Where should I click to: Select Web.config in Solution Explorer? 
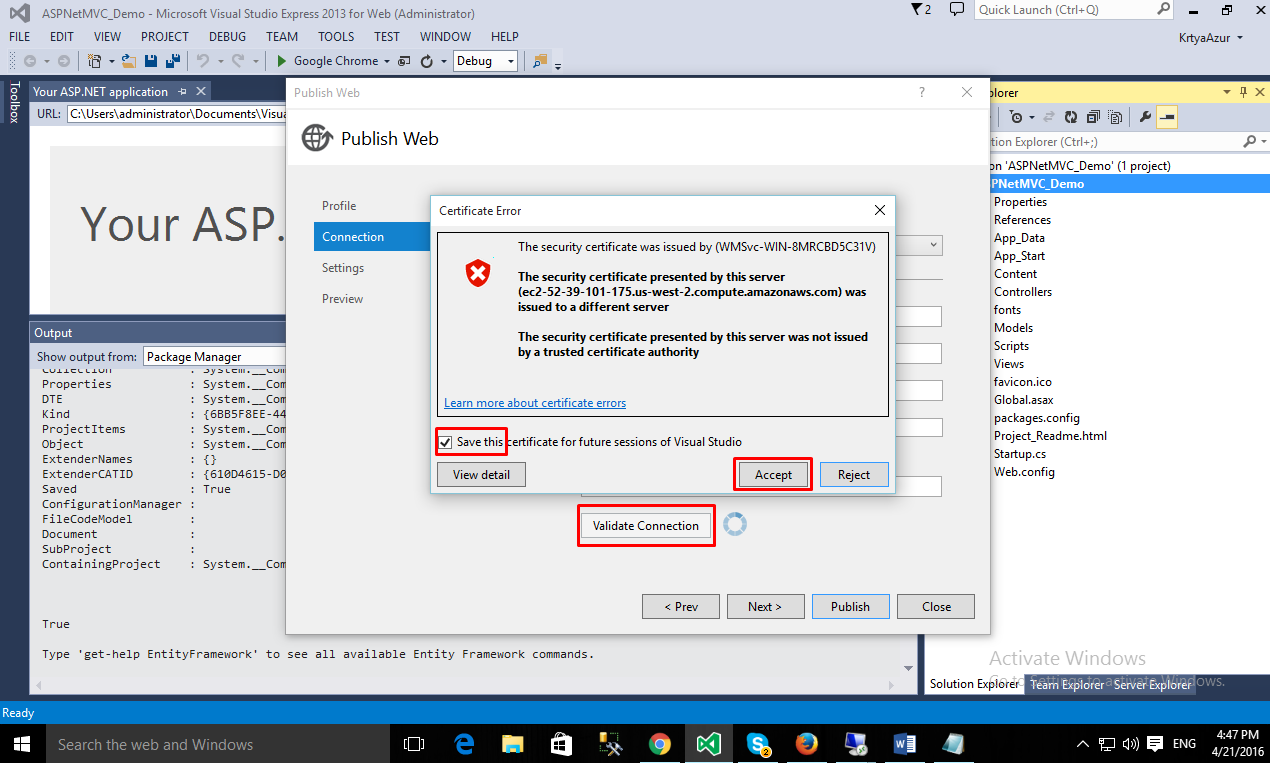coord(1024,472)
